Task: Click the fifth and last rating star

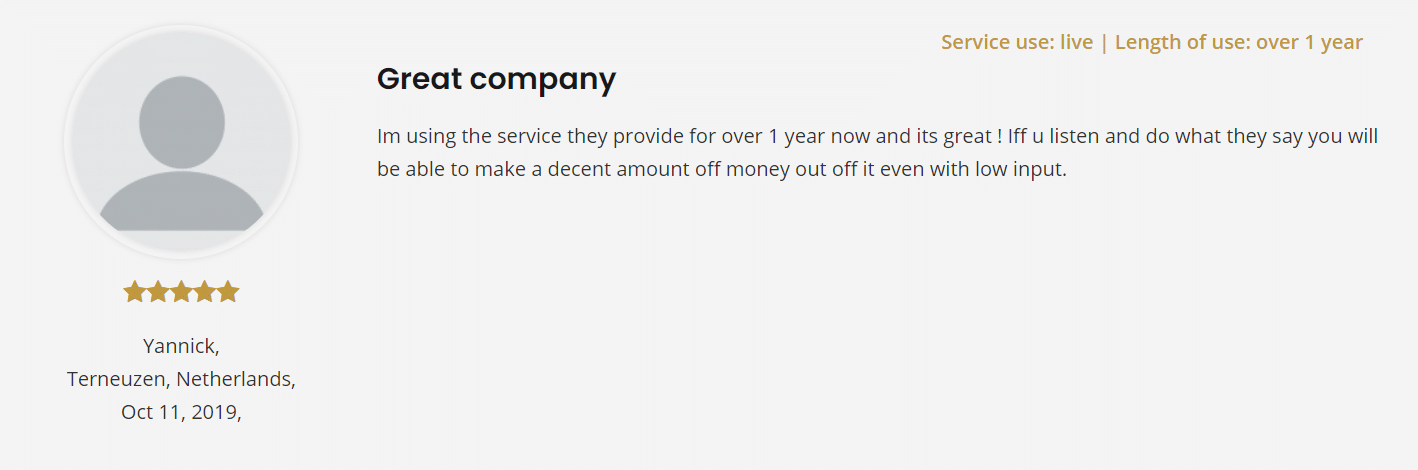Action: coord(228,292)
